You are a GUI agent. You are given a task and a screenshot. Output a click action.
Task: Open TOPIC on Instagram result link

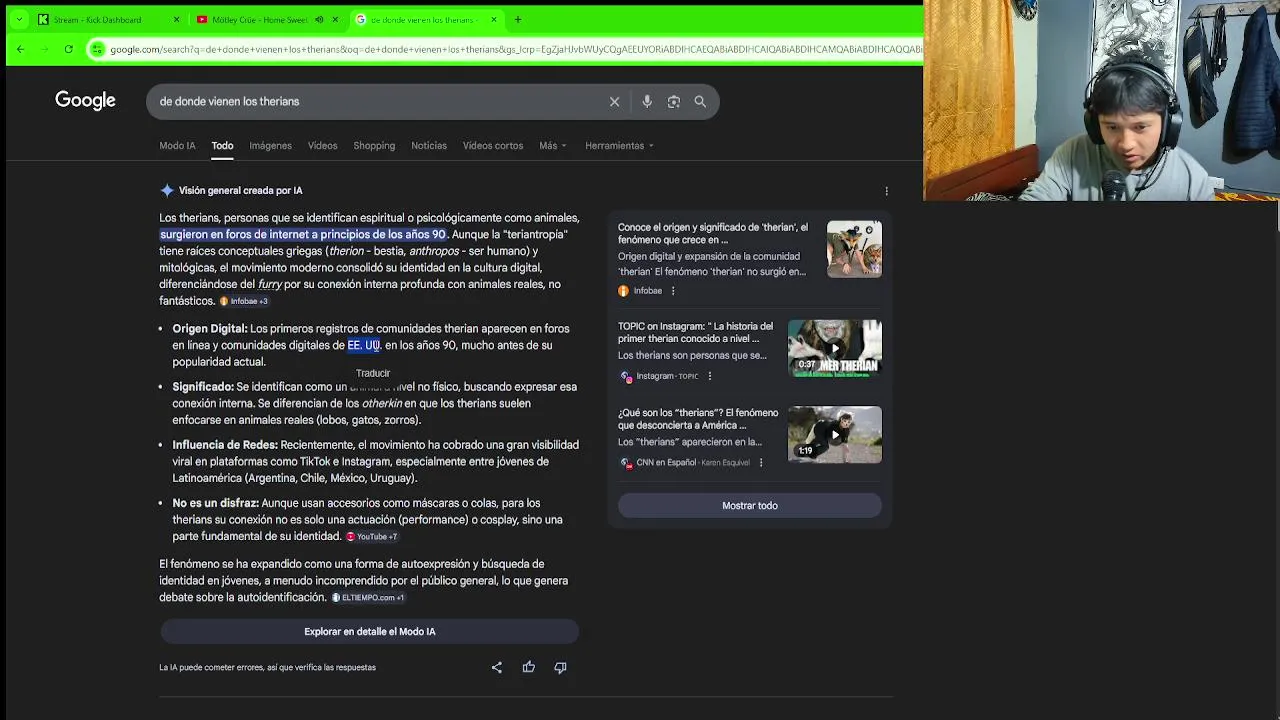pos(696,332)
